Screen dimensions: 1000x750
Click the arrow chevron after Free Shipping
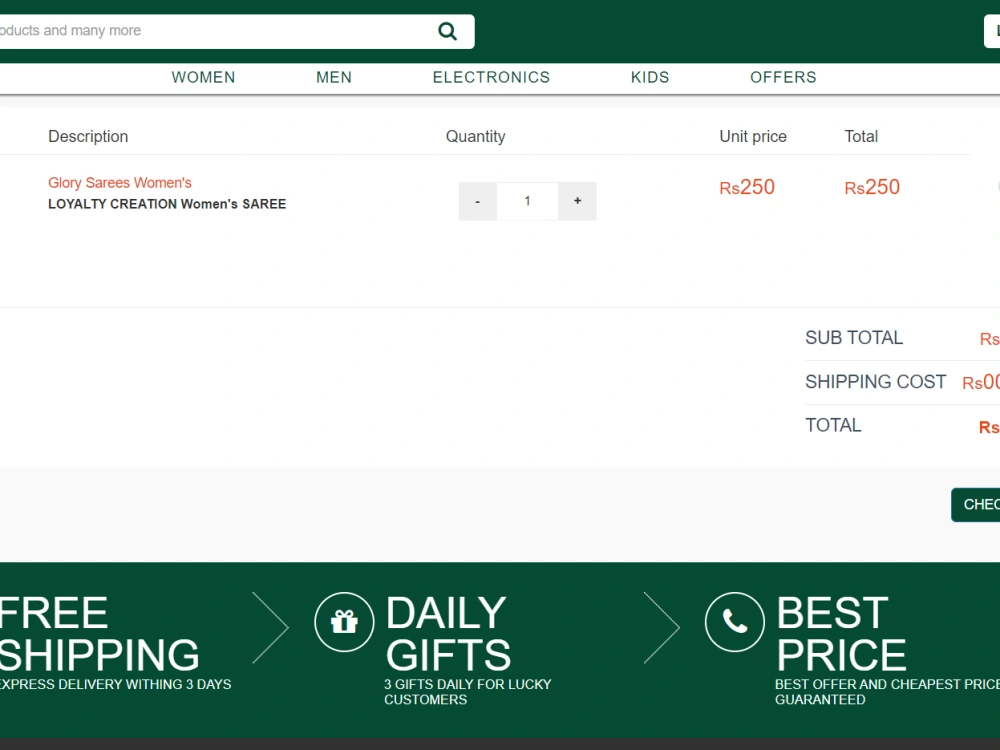270,628
